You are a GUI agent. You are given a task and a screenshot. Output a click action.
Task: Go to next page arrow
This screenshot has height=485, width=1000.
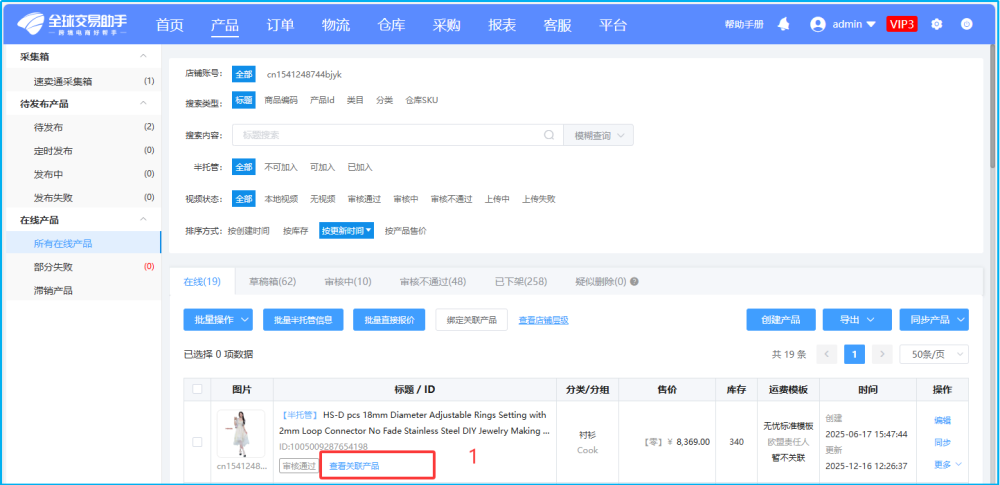pos(882,354)
